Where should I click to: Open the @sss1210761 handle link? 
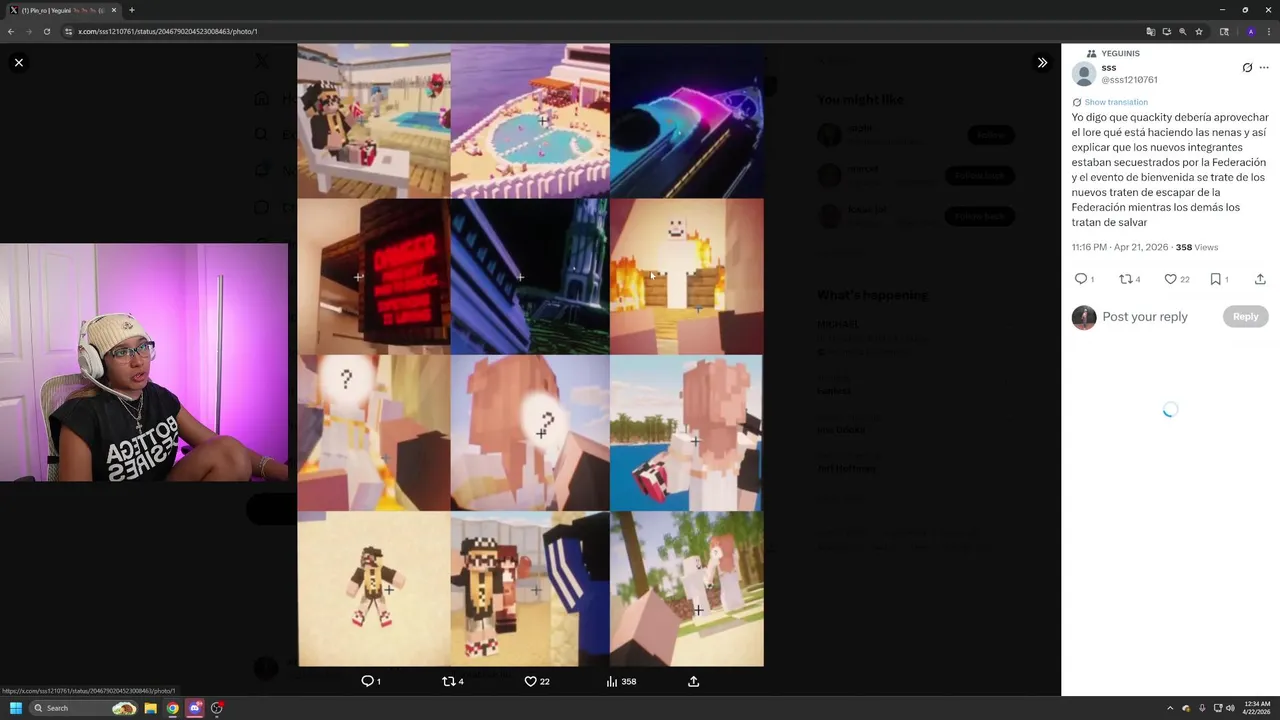click(x=1129, y=80)
